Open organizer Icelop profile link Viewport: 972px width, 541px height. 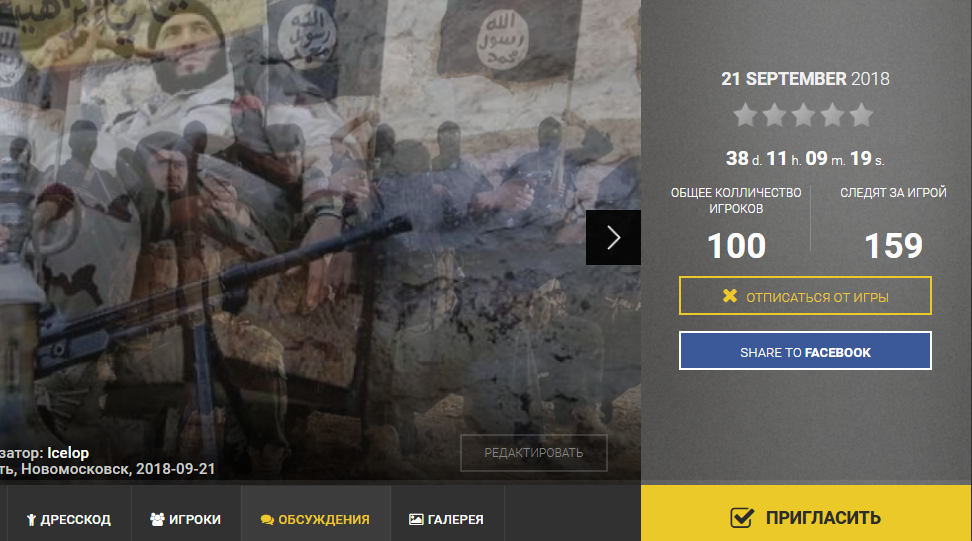68,453
